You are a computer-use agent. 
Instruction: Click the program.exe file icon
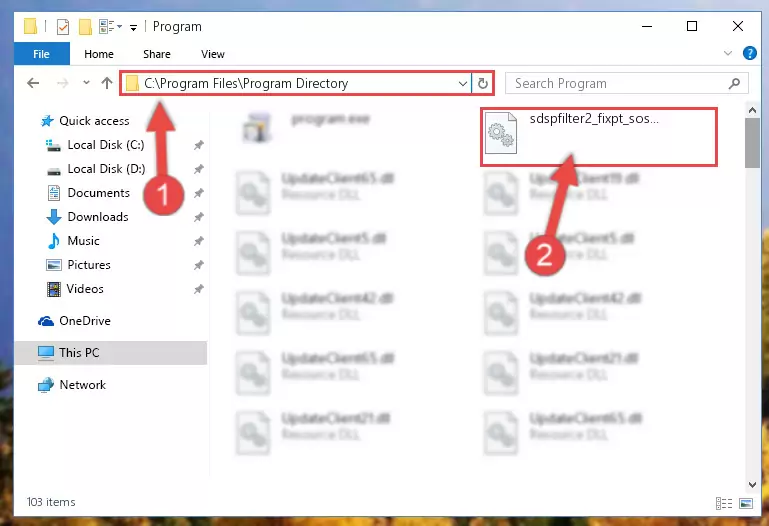[x=256, y=127]
